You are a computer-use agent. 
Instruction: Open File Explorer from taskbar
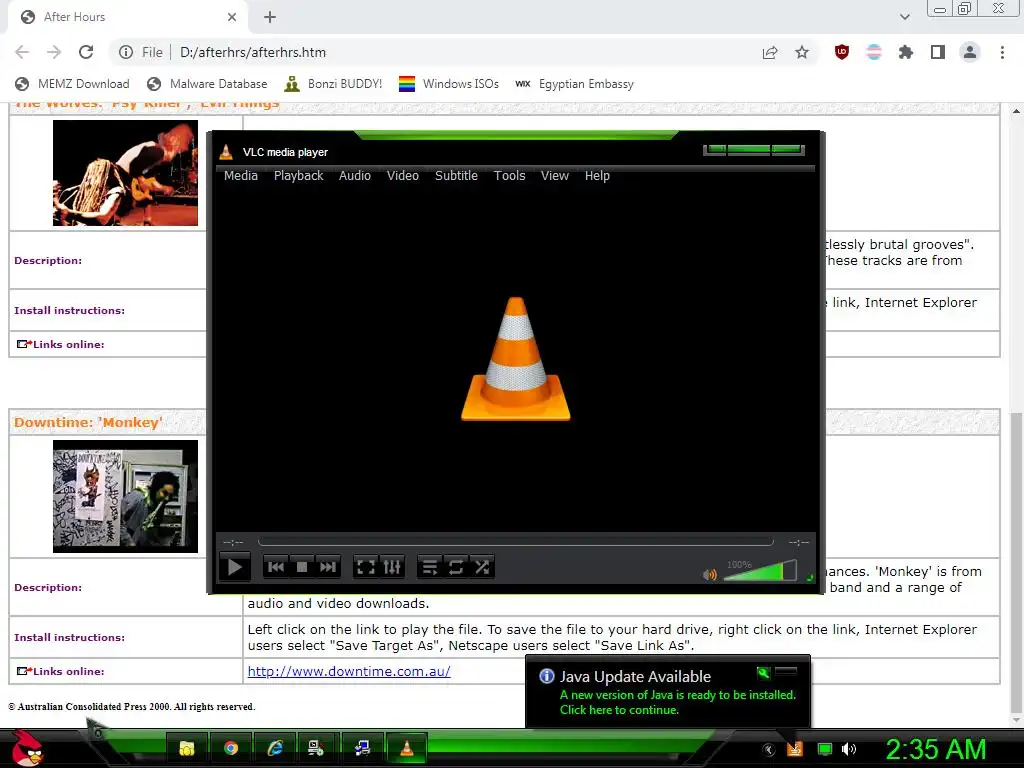(x=187, y=748)
